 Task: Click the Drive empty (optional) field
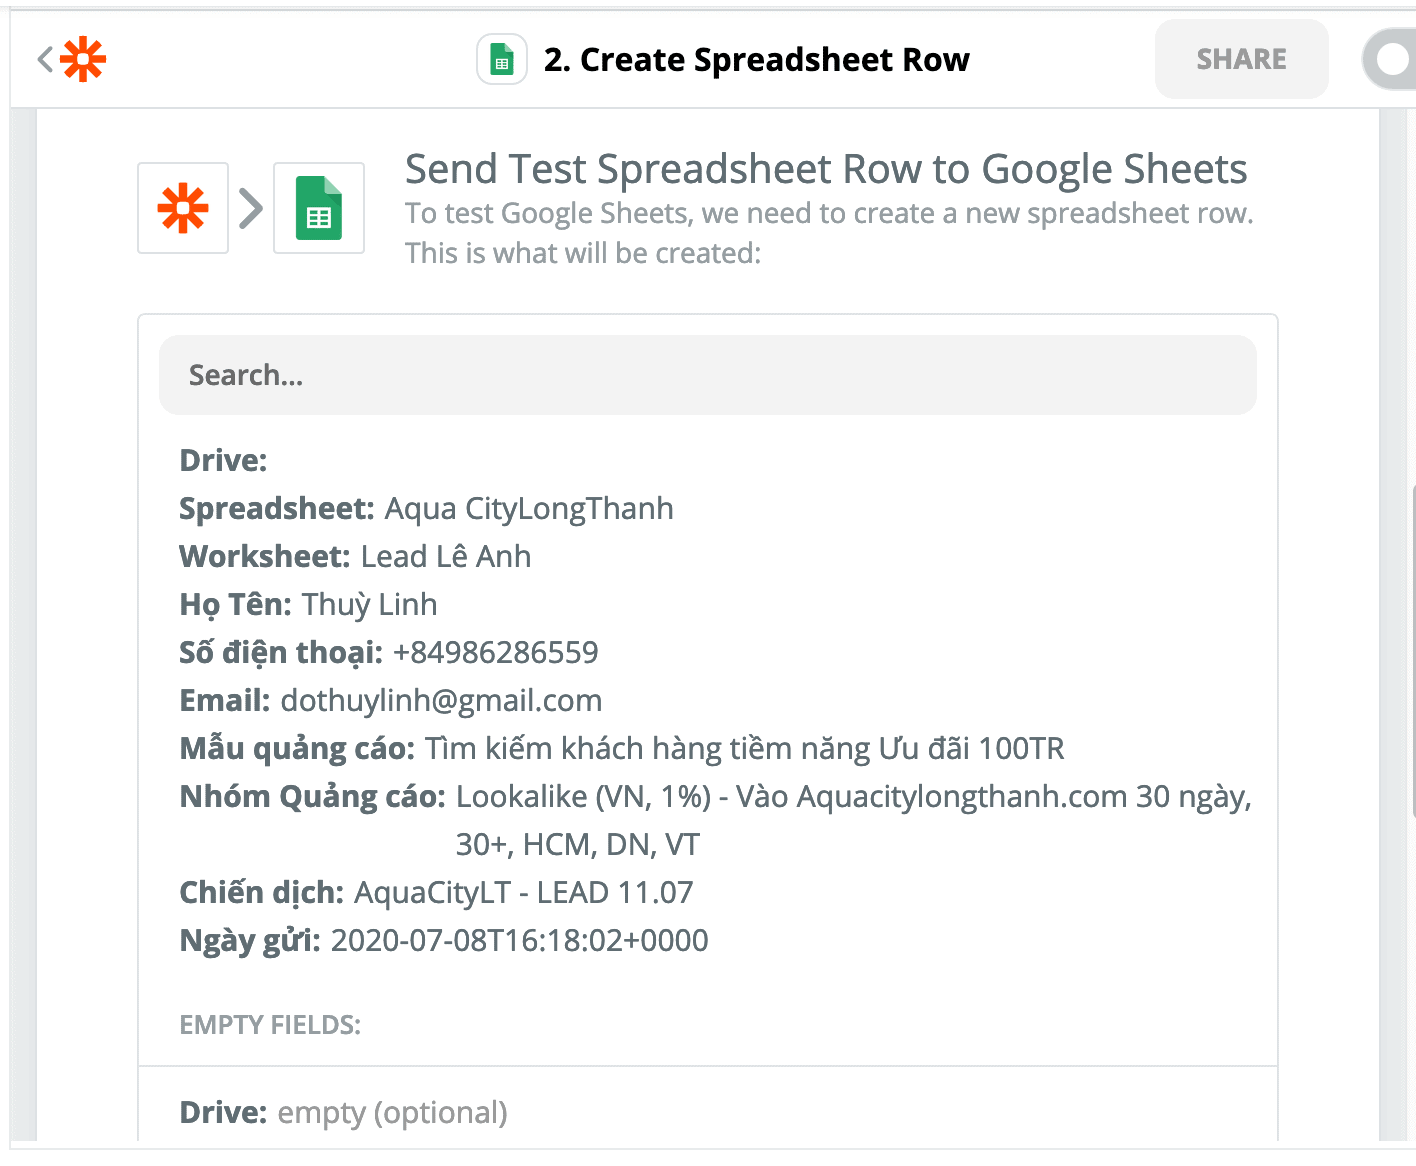tap(343, 1112)
